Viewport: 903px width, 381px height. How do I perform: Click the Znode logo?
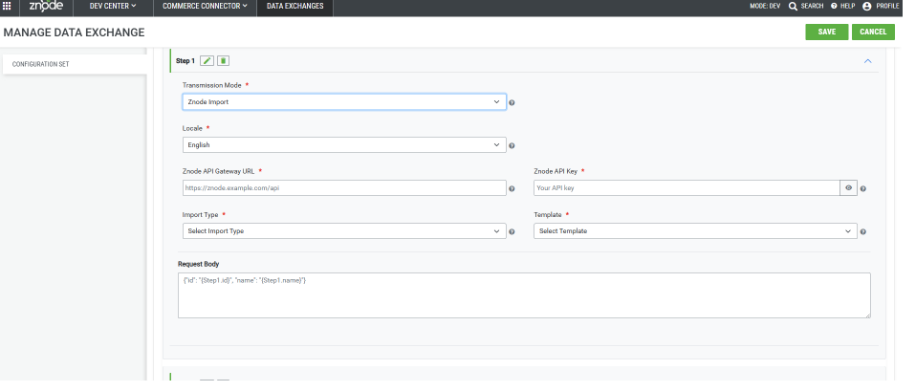[x=45, y=7]
